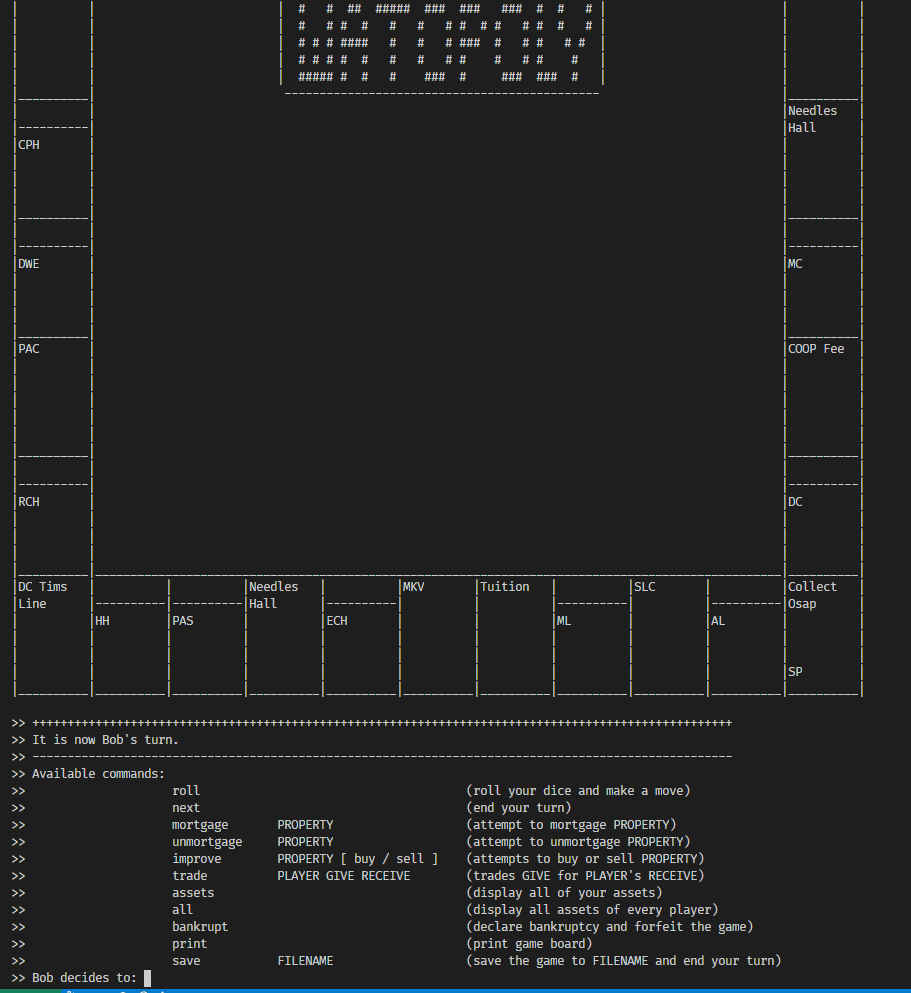This screenshot has height=993, width=911.
Task: Click PROPERTY argument in the mortgage row
Action: tap(305, 825)
